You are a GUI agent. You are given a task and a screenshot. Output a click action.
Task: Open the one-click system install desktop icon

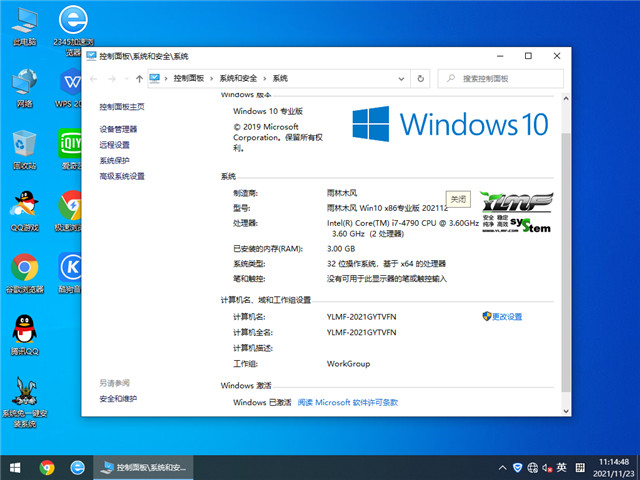24,402
